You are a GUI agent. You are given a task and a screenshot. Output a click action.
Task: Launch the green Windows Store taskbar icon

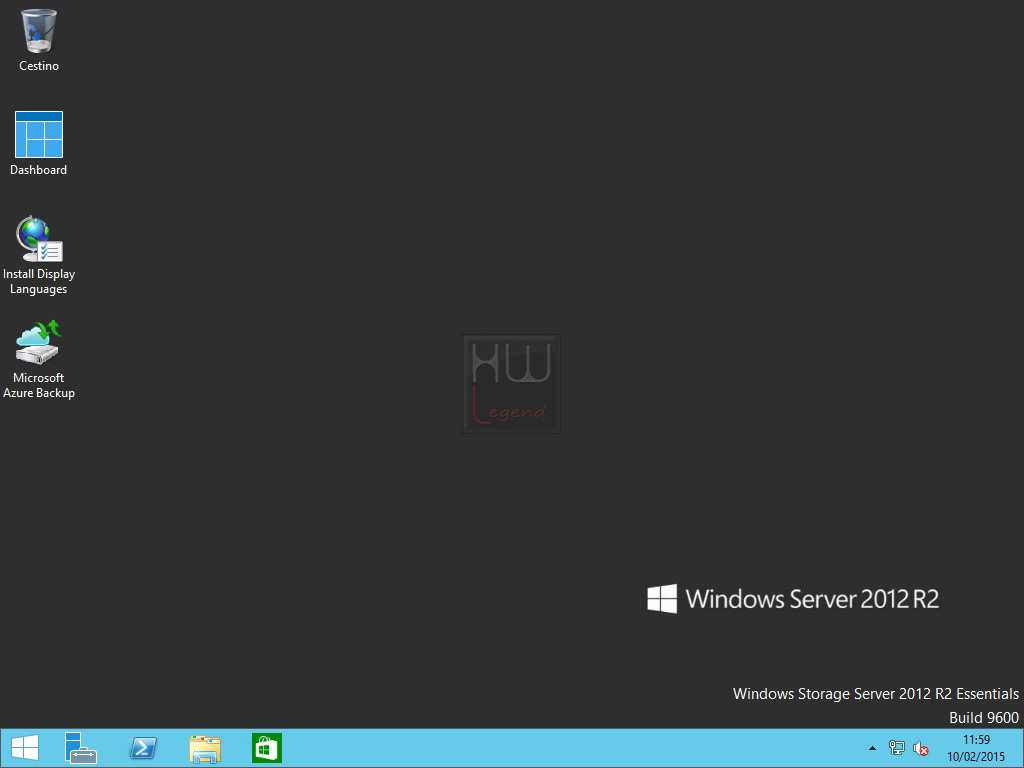coord(266,748)
